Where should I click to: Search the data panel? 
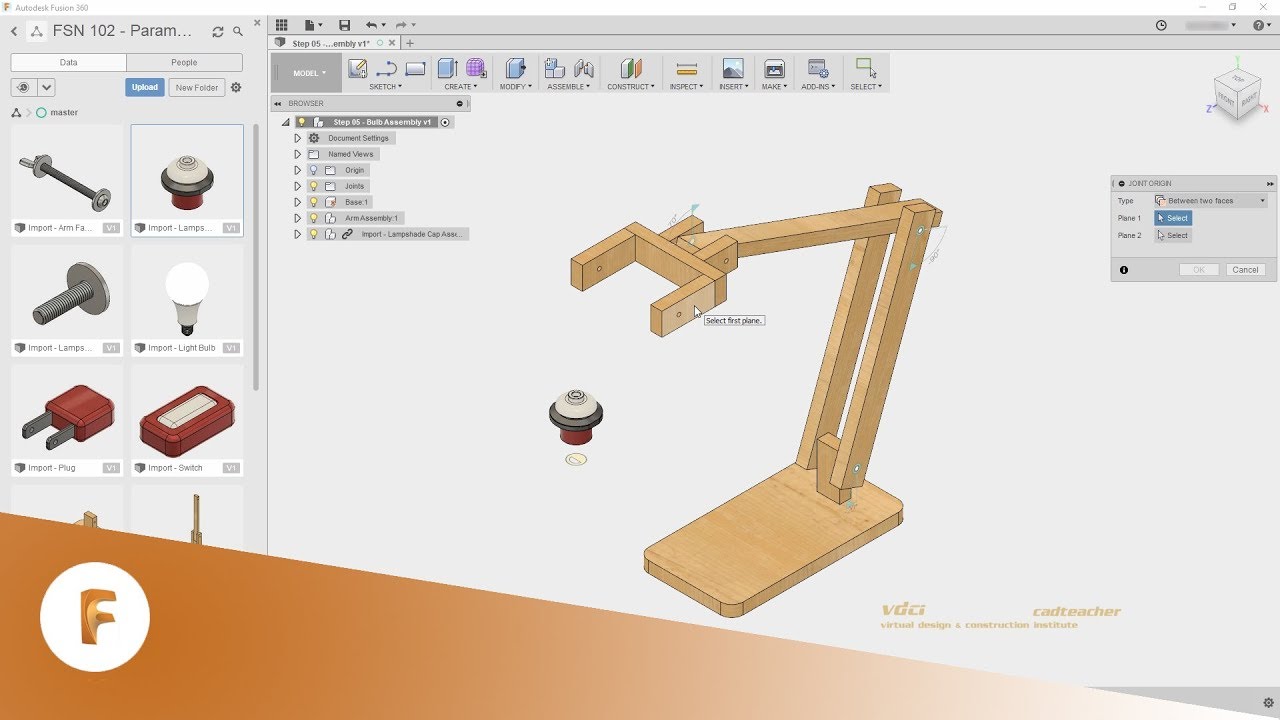coord(237,32)
